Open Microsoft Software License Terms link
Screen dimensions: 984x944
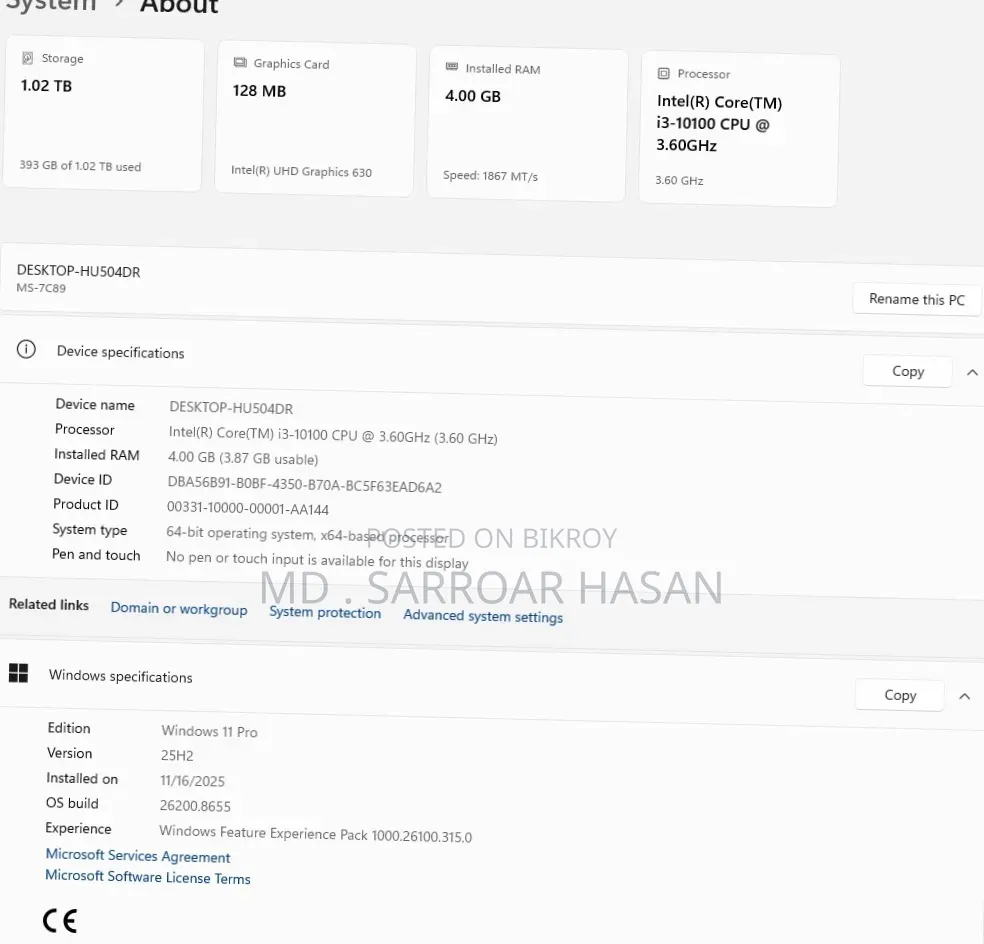147,877
